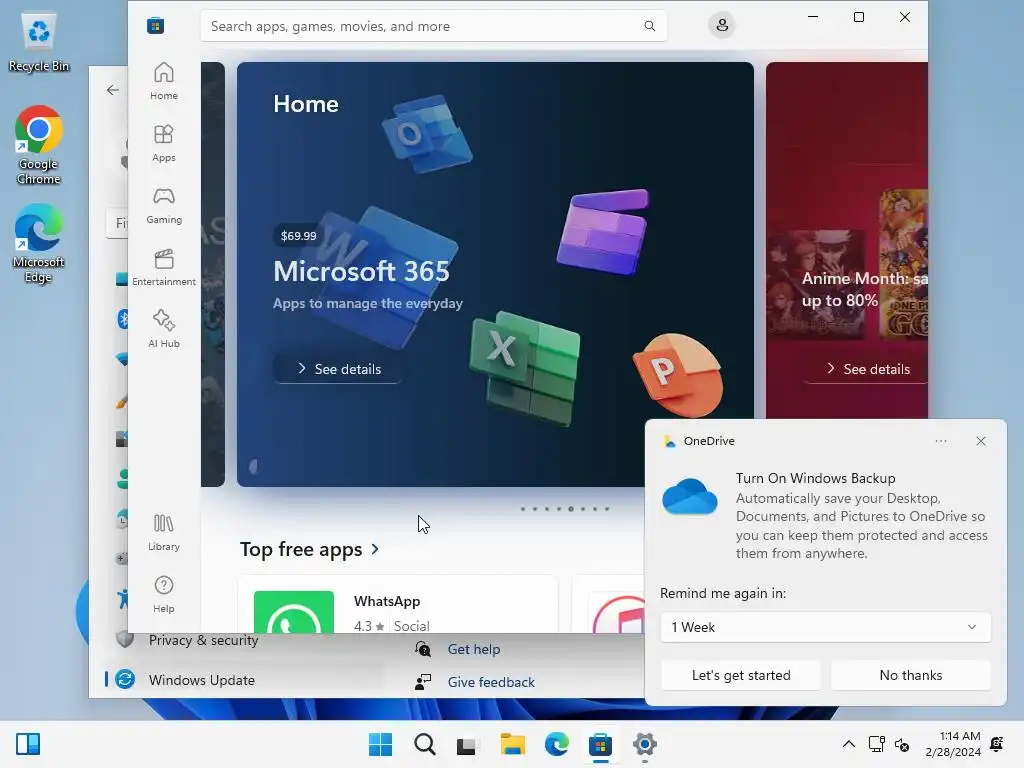See details for Microsoft 365
The image size is (1024, 768).
(x=338, y=369)
